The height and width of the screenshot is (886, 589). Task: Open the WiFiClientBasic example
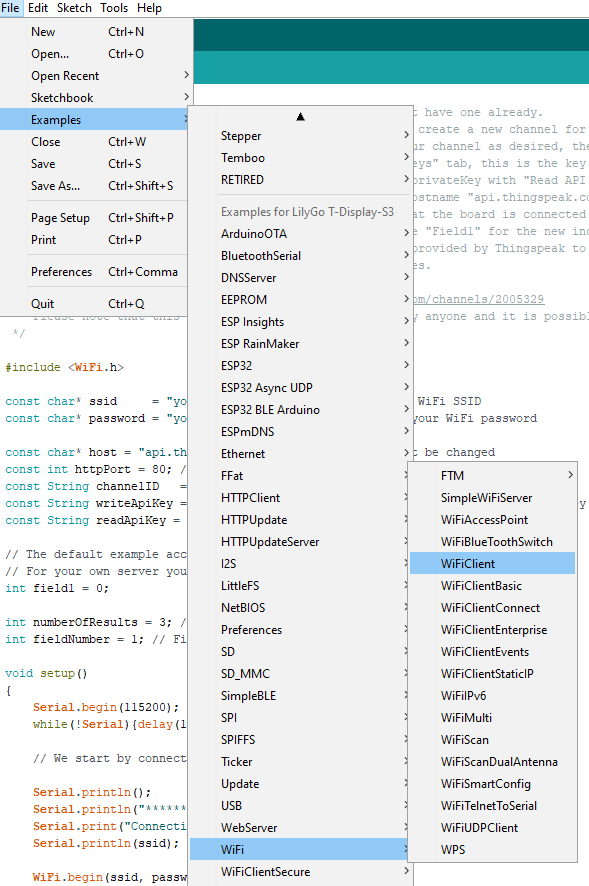pos(492,586)
